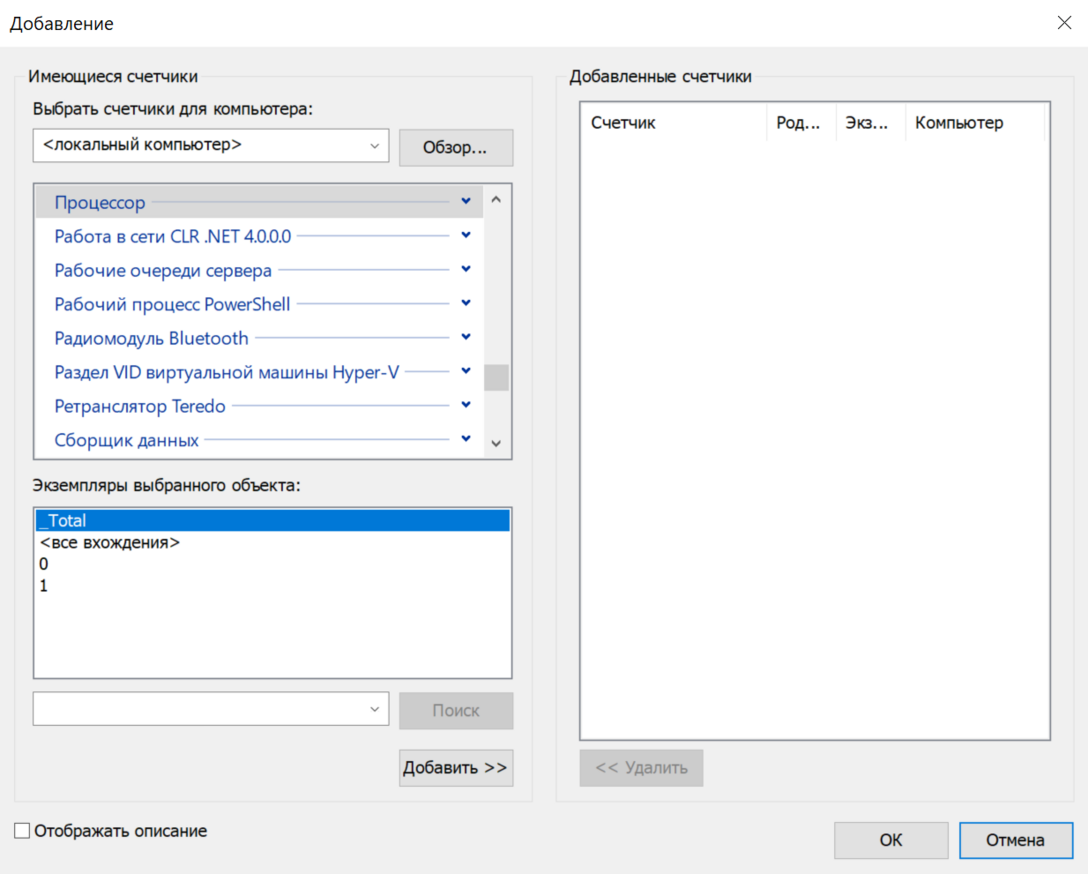Image resolution: width=1088 pixels, height=874 pixels.
Task: Expand Работа в сети CLR .NET 4.0.0.0 chevron
Action: 466,236
